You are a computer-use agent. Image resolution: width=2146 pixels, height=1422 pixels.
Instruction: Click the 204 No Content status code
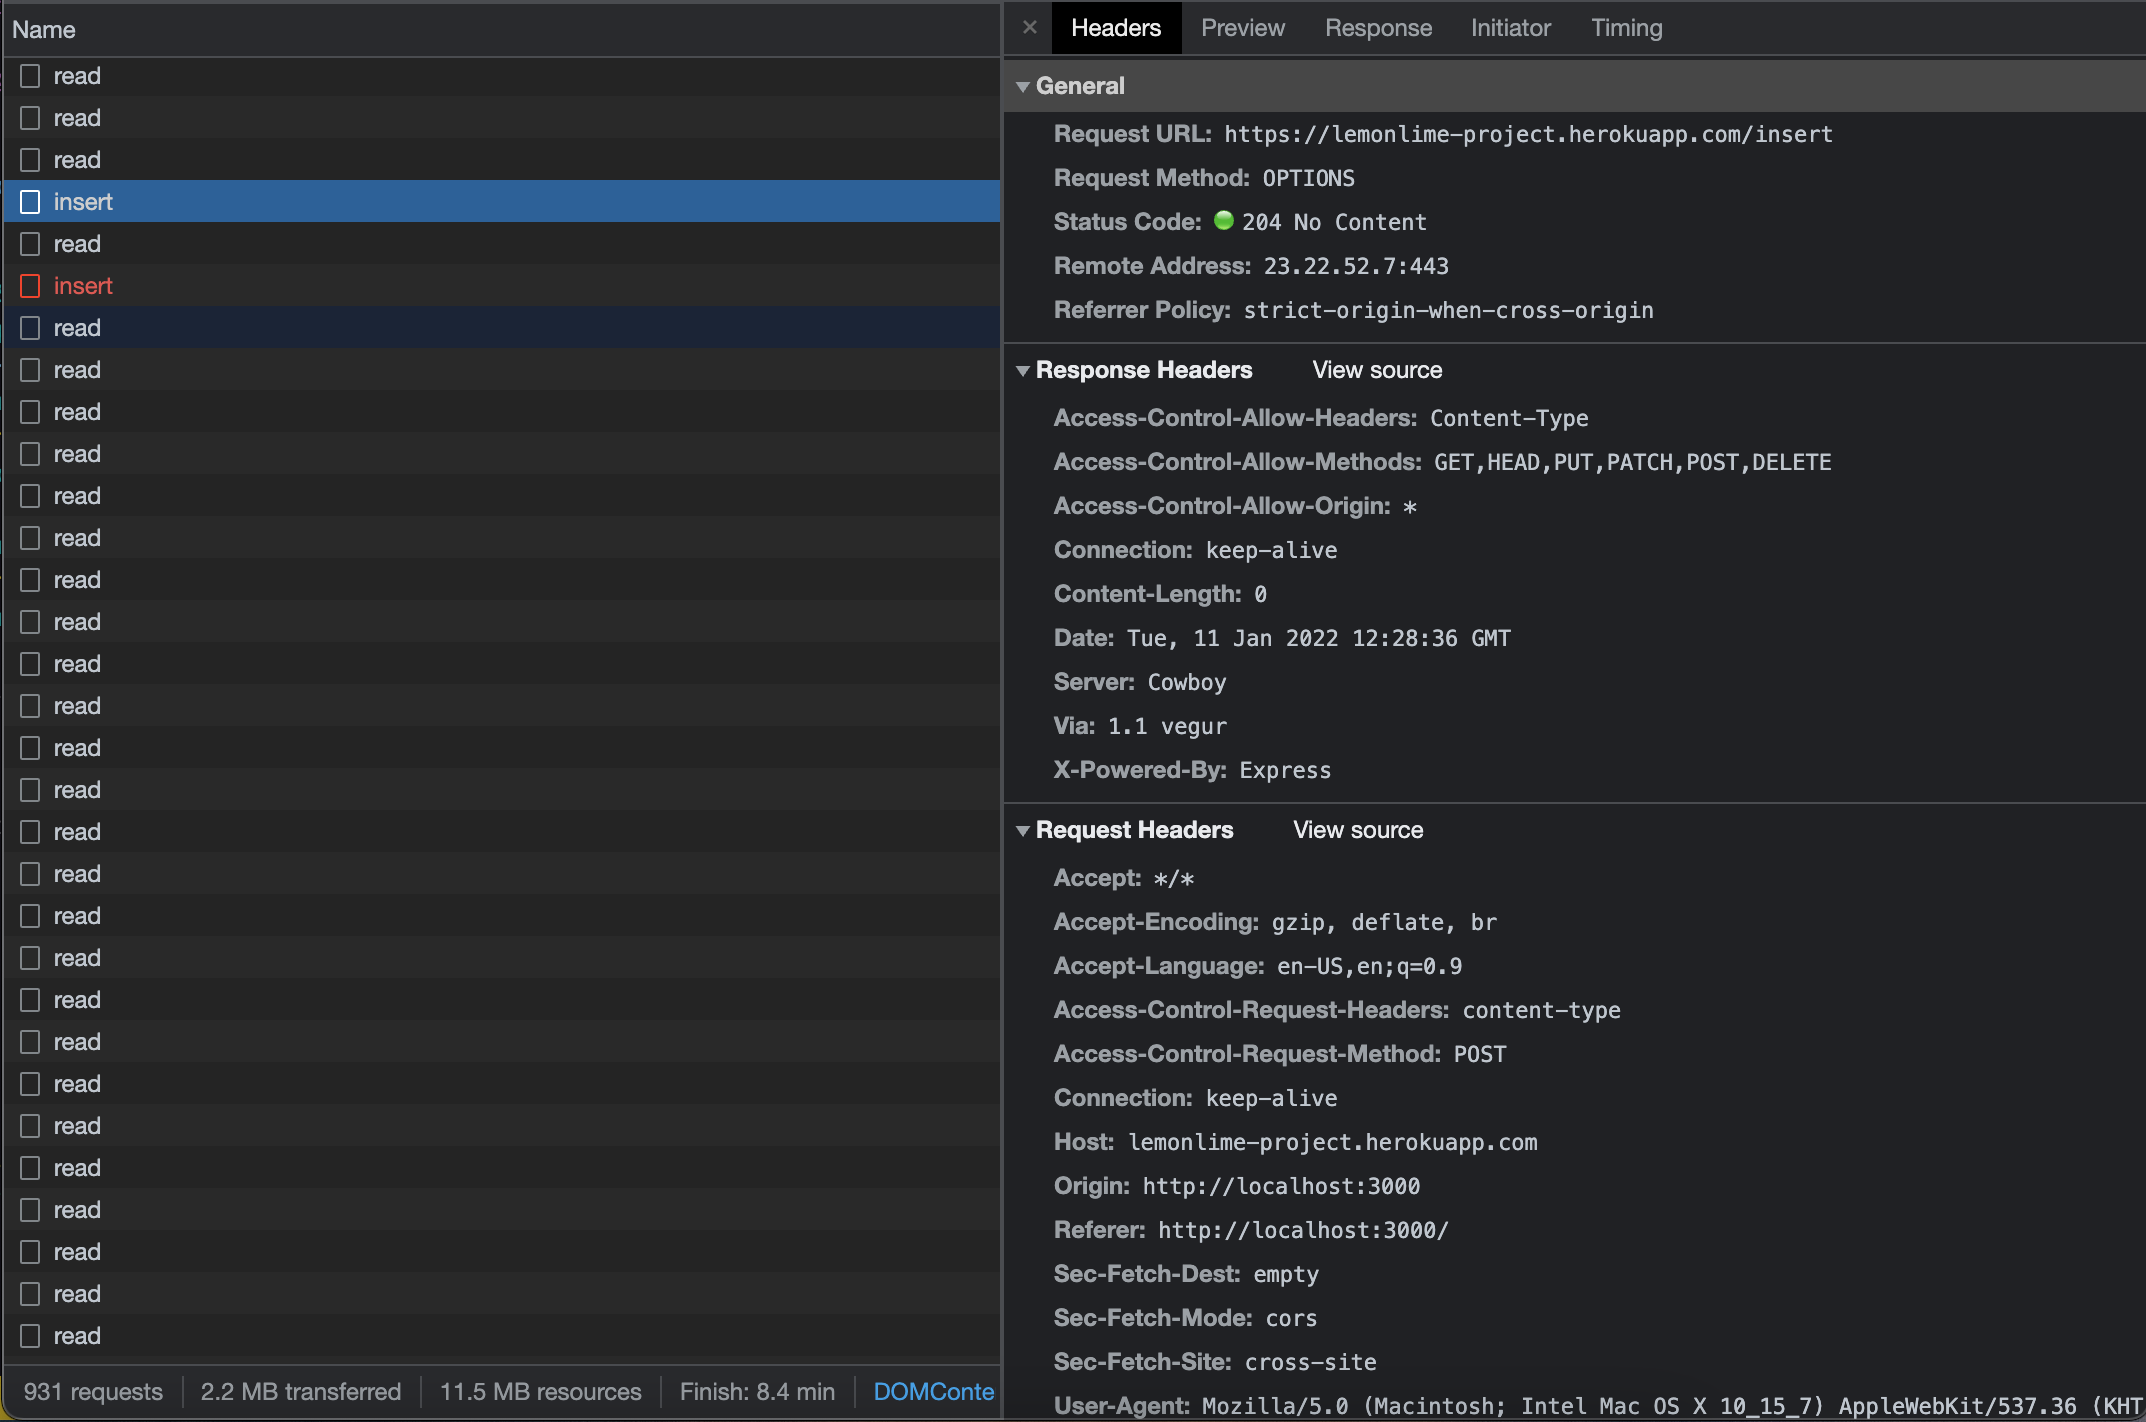pos(1334,222)
